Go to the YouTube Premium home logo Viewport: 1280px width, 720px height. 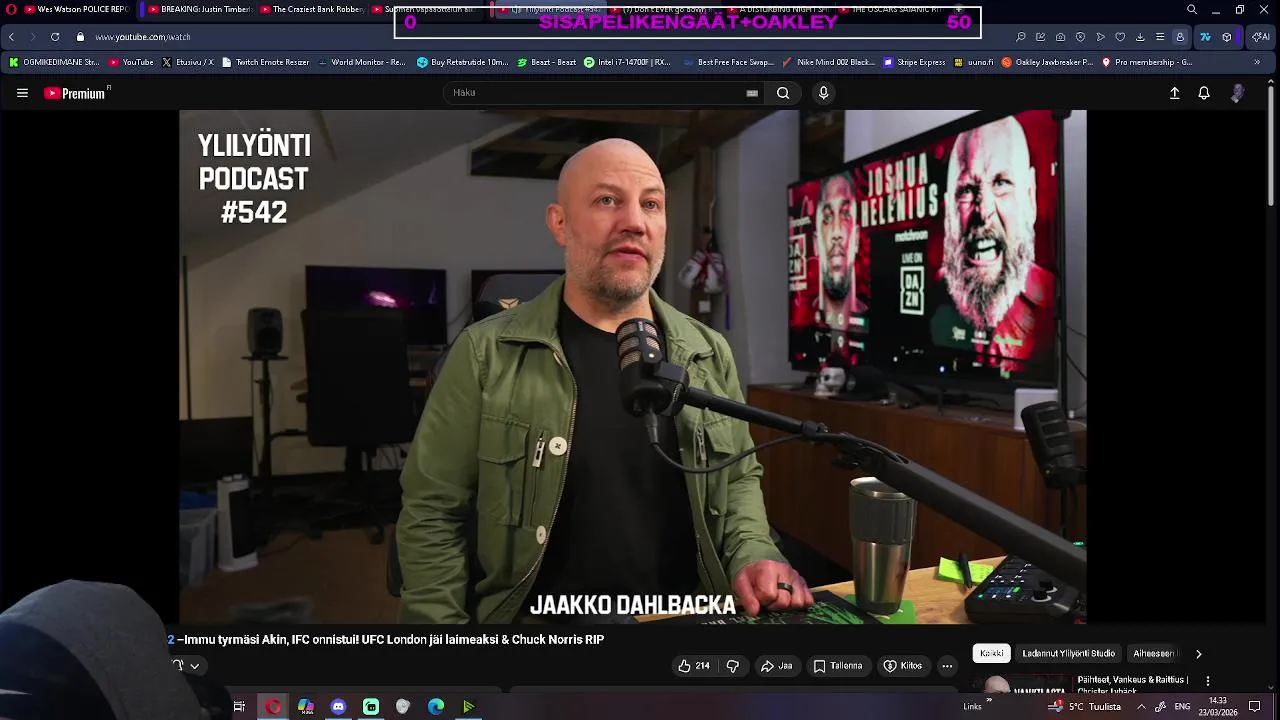(x=75, y=93)
